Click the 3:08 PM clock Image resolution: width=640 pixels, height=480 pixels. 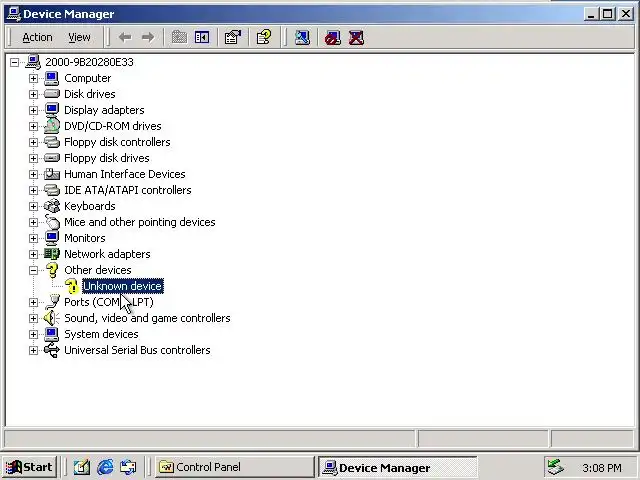(x=602, y=468)
